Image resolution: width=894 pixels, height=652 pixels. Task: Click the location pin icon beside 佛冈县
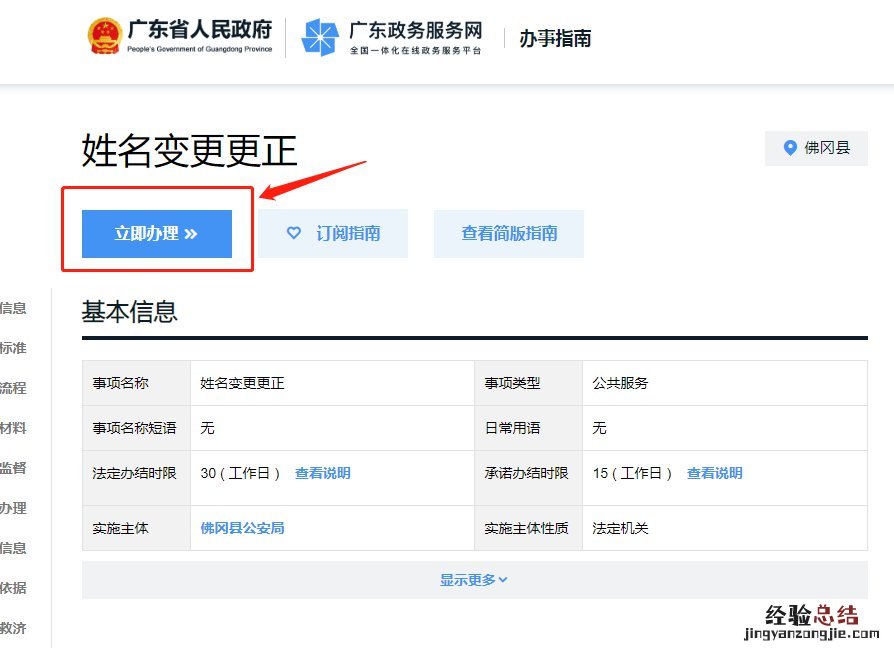(790, 148)
